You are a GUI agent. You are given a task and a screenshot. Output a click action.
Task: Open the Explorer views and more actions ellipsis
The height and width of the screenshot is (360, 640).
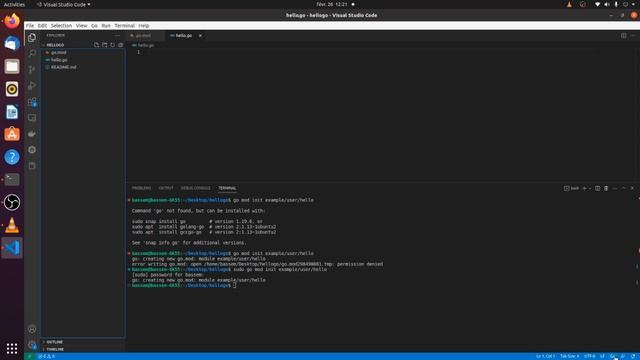(118, 36)
